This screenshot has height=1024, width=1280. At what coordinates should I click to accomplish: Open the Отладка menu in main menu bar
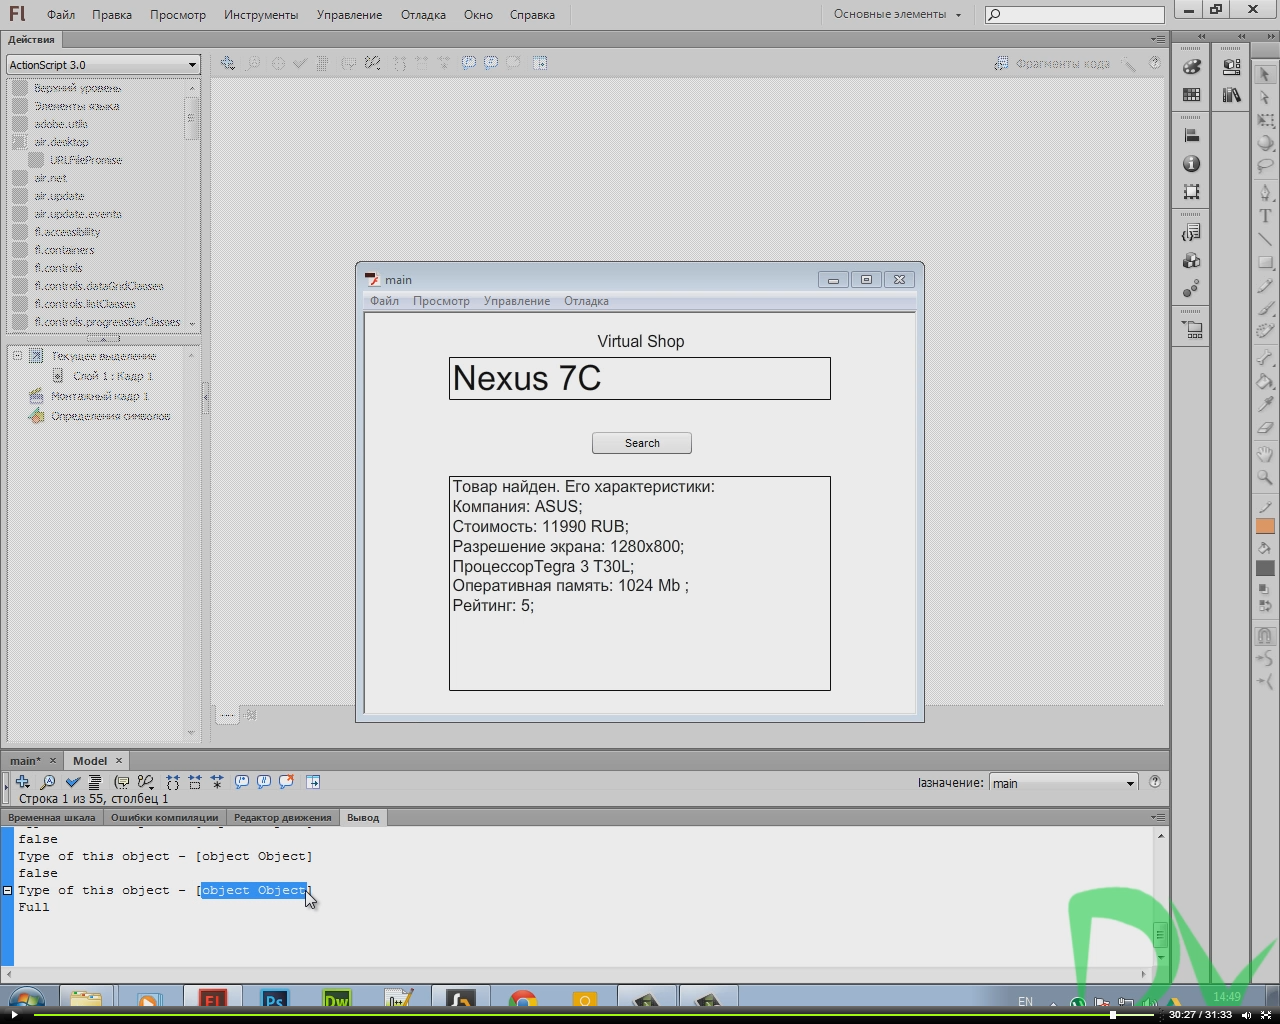423,15
